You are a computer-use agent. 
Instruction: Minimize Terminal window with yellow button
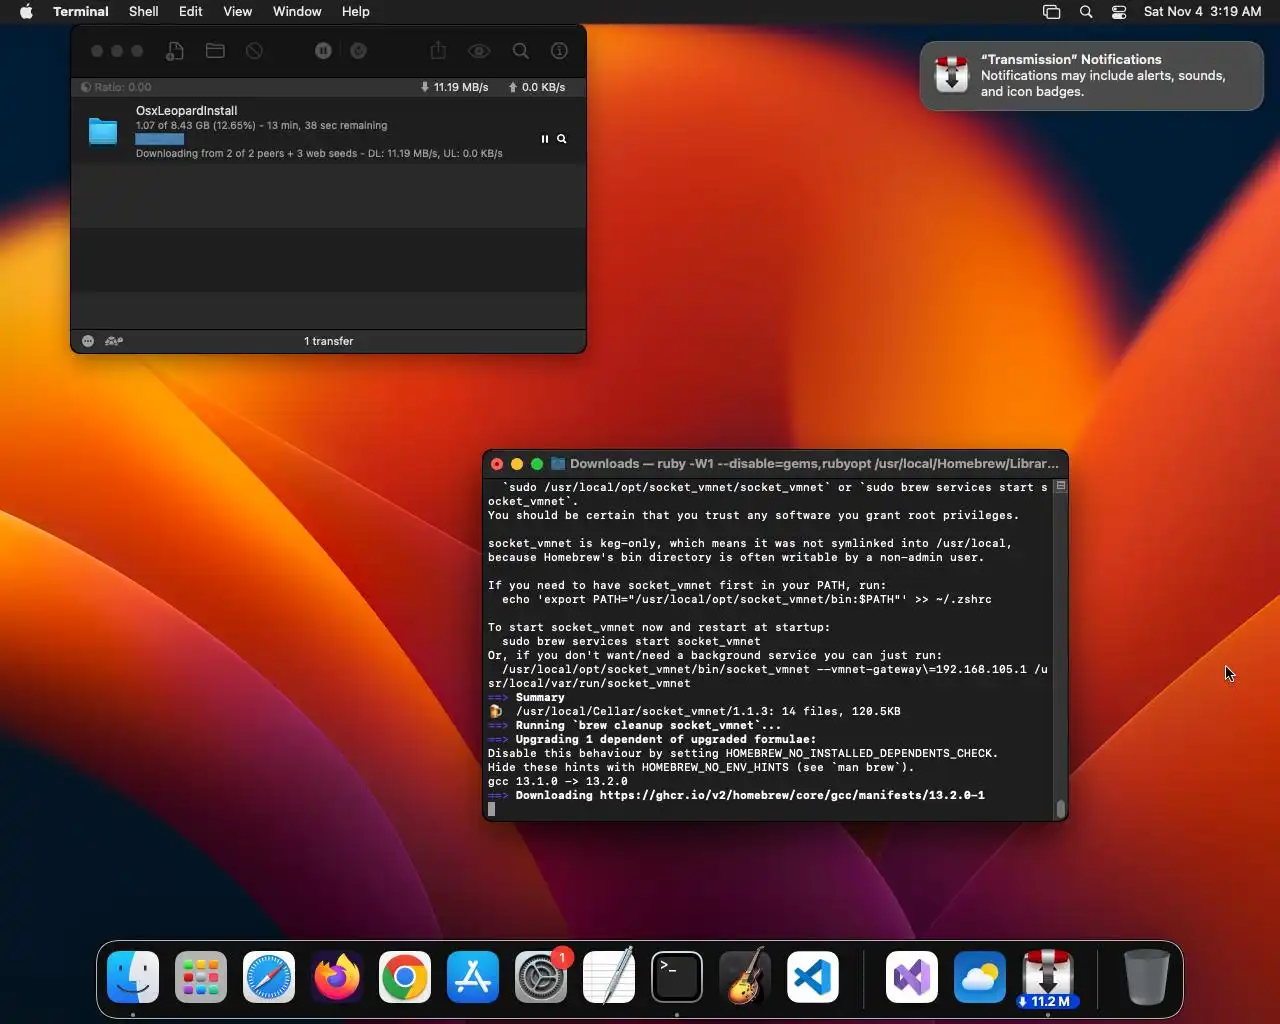[517, 464]
